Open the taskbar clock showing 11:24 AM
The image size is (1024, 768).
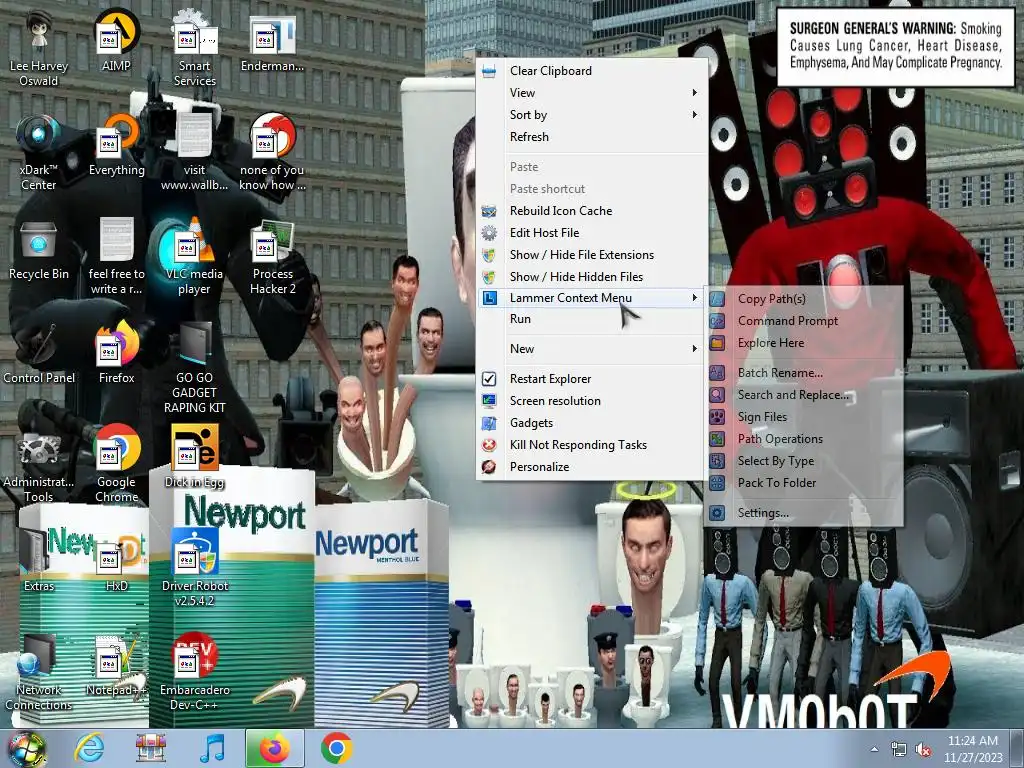972,749
